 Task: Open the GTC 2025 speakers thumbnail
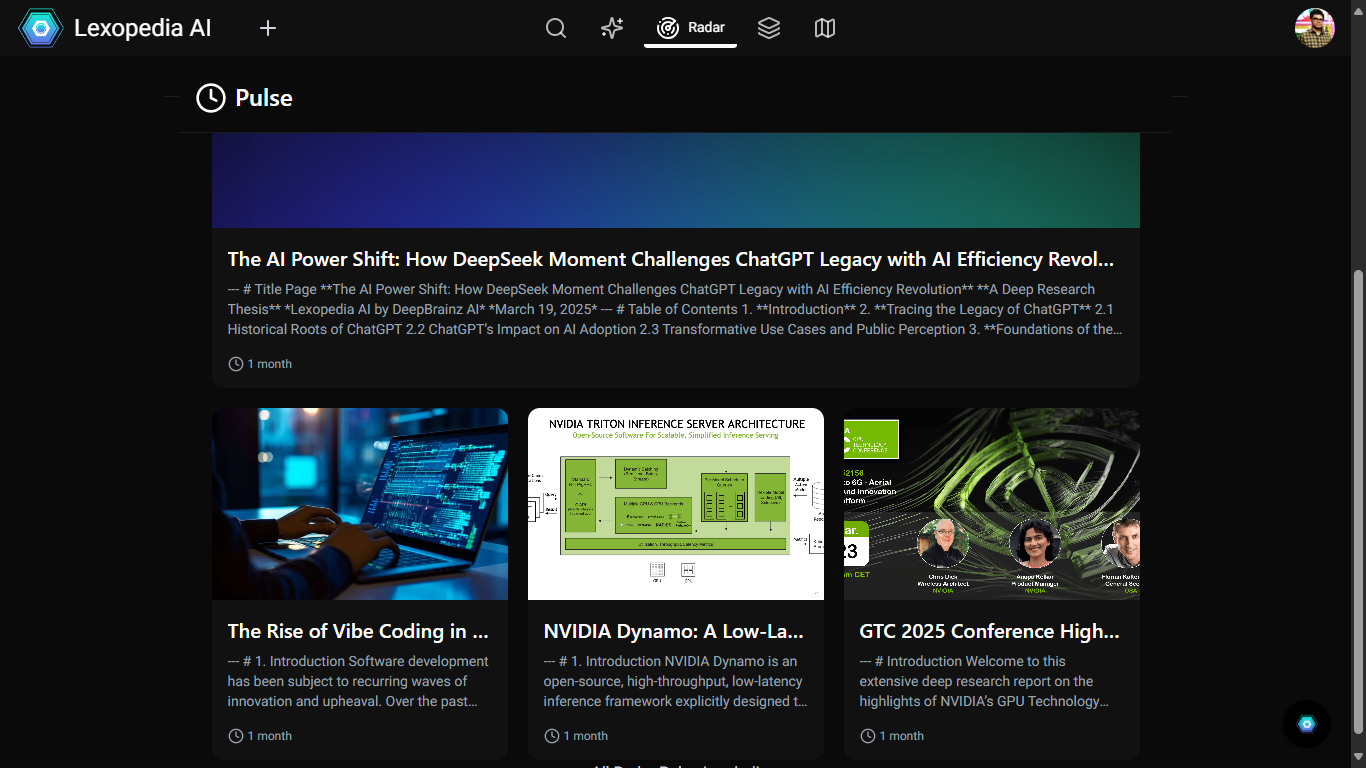(x=992, y=504)
